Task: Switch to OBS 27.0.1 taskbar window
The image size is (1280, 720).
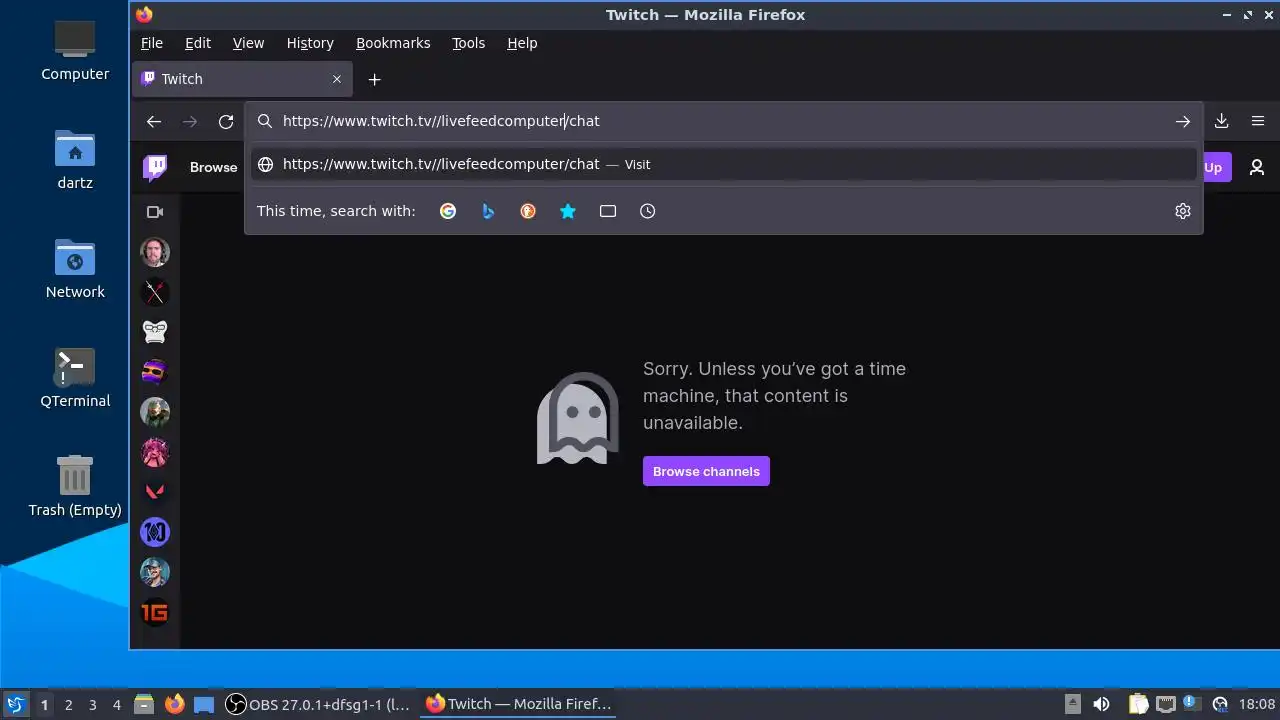Action: click(x=318, y=704)
